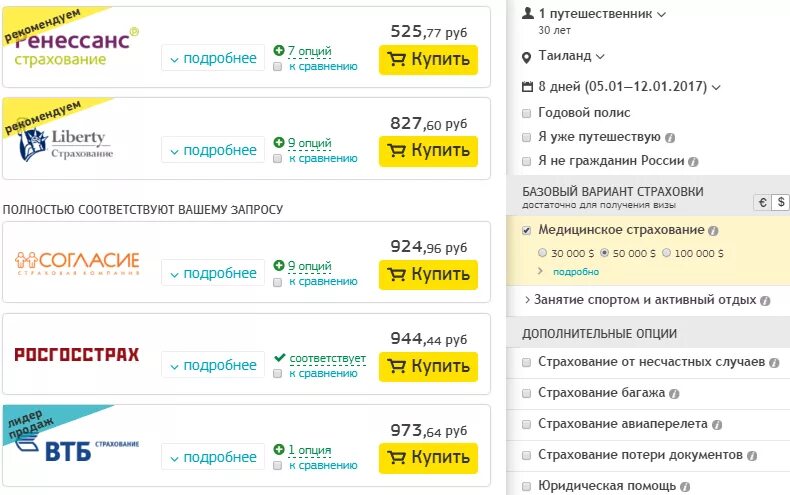Buy the Ренессанс policy for 525 руб
This screenshot has width=790, height=495.
coord(428,59)
